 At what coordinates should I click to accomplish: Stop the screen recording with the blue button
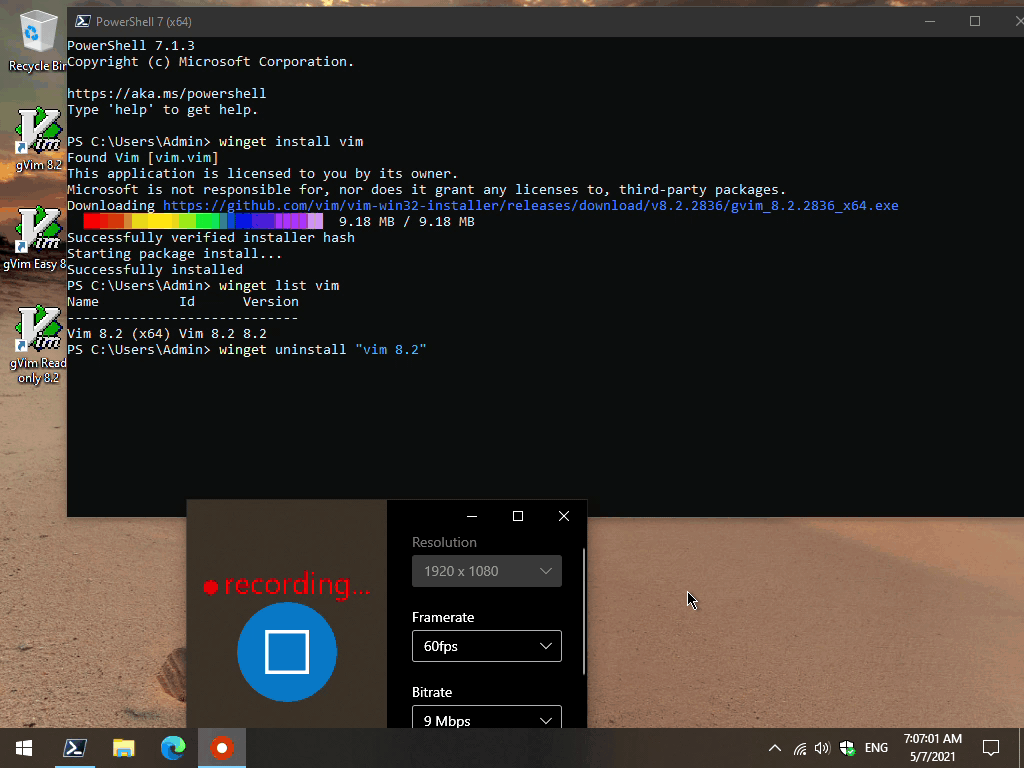[x=287, y=651]
